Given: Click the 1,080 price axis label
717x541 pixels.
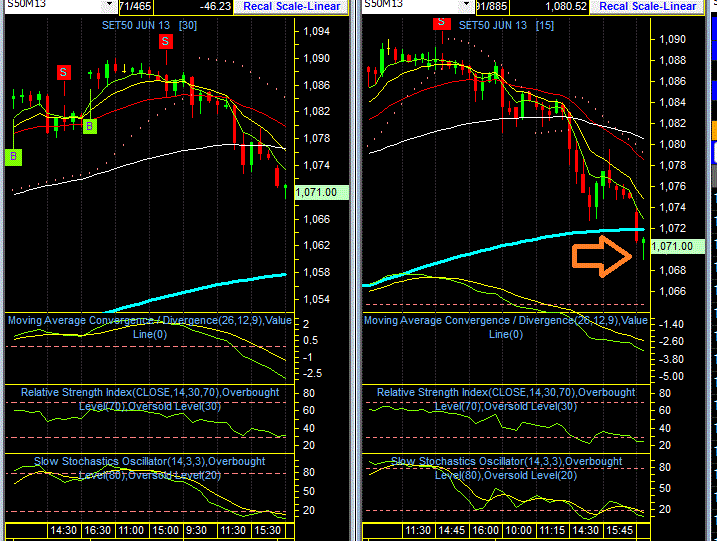Looking at the screenshot, I should tap(673, 145).
